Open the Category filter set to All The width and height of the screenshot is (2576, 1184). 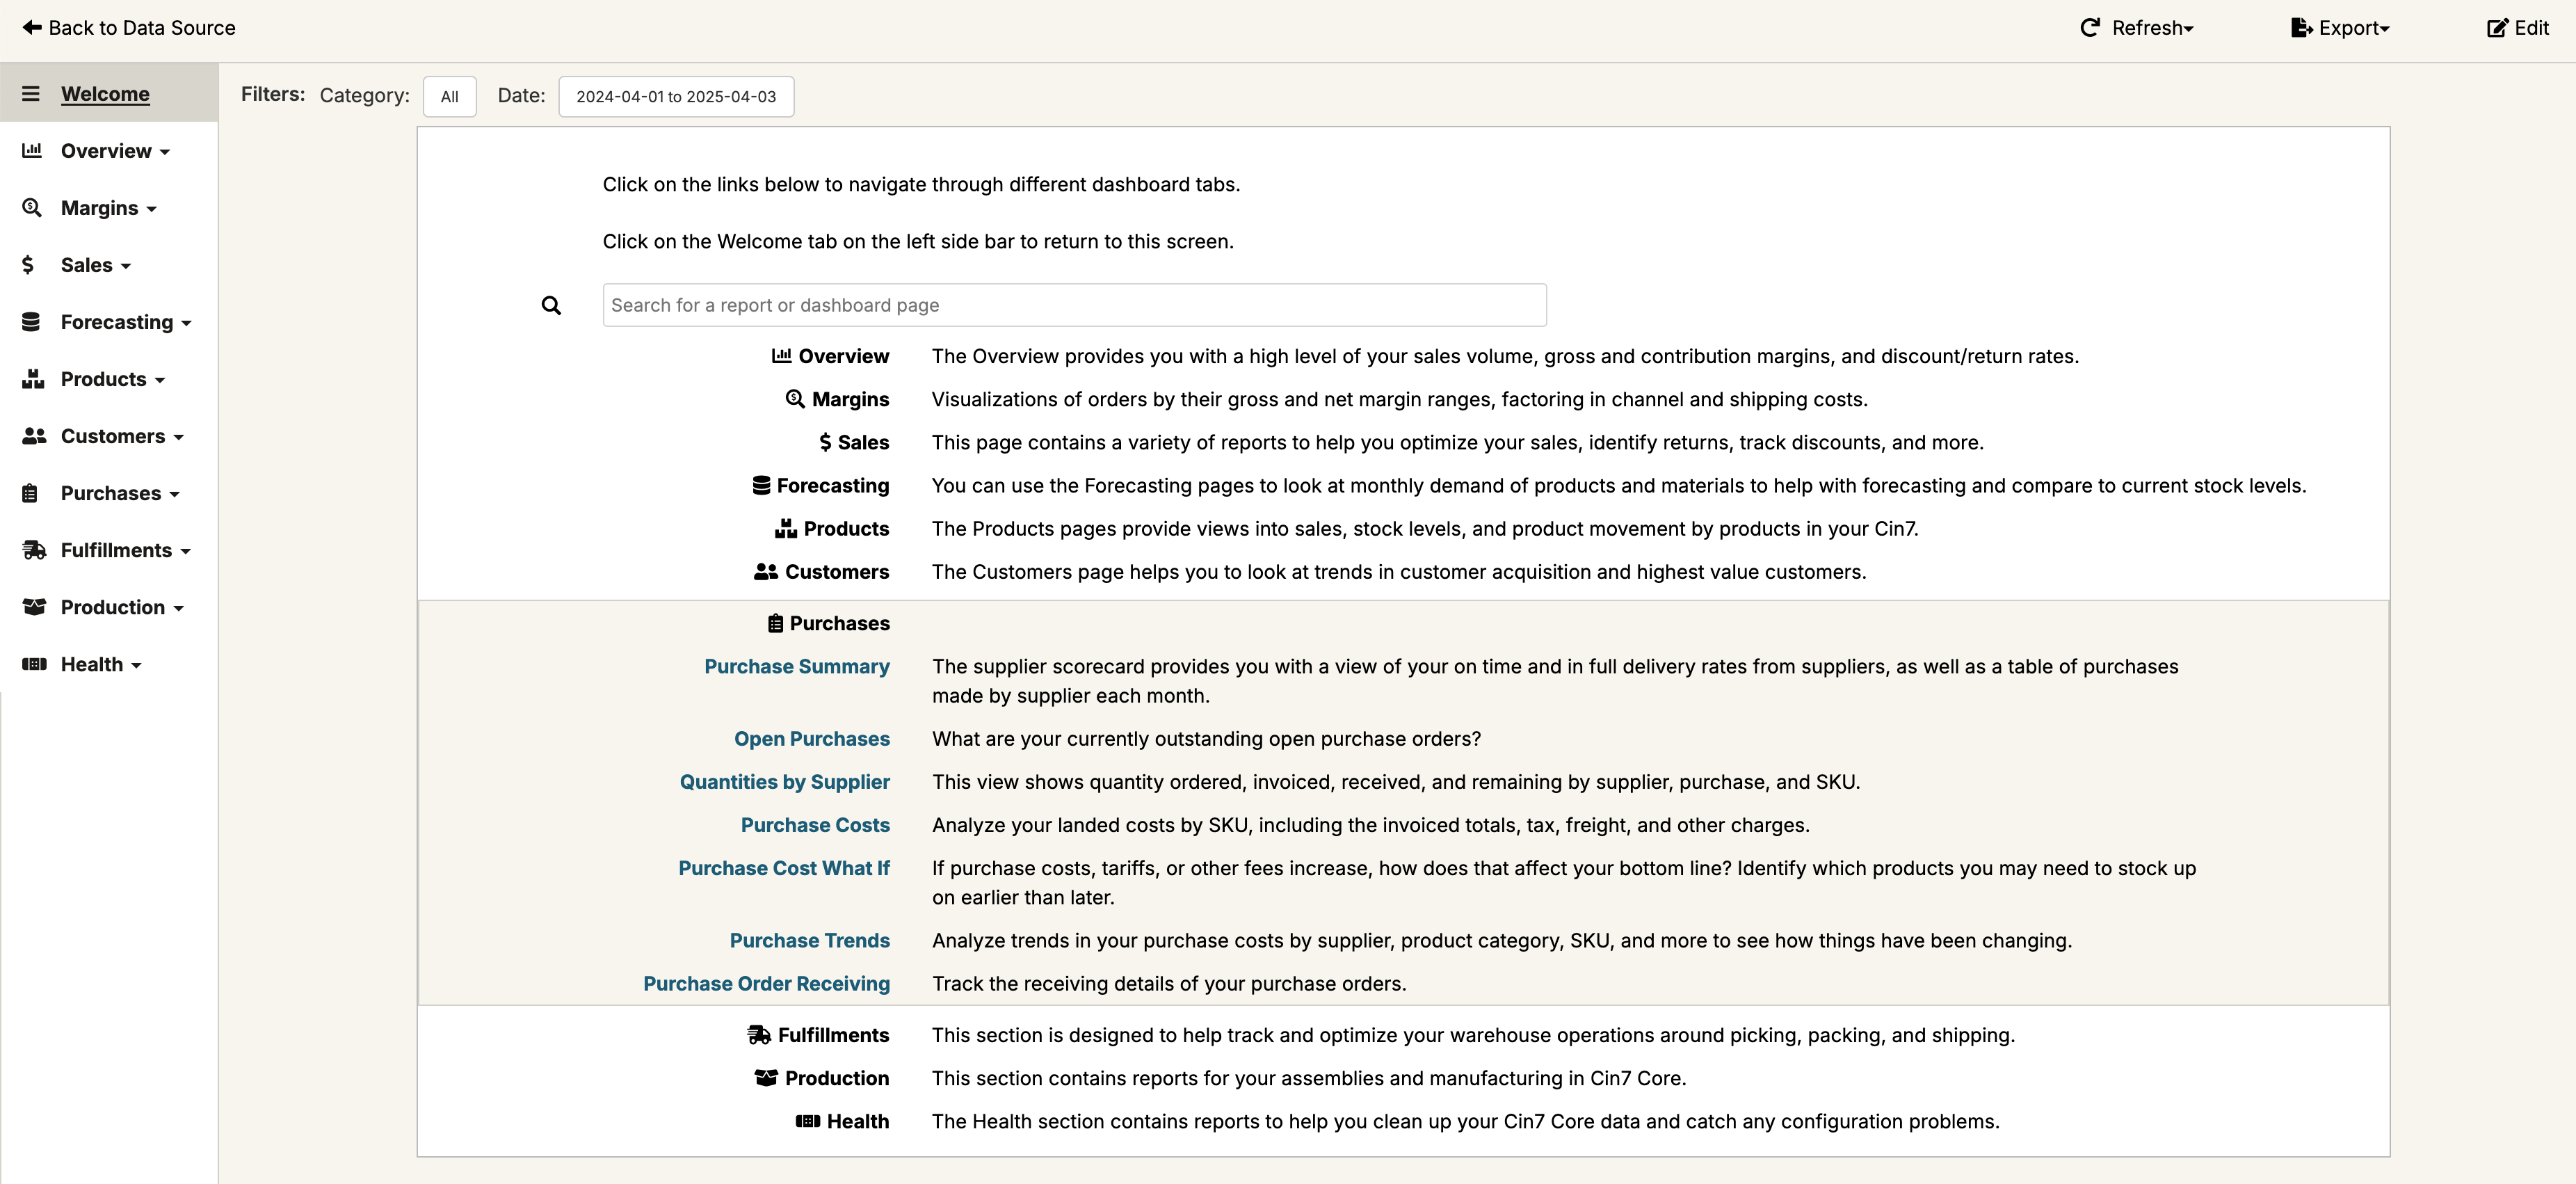(449, 96)
